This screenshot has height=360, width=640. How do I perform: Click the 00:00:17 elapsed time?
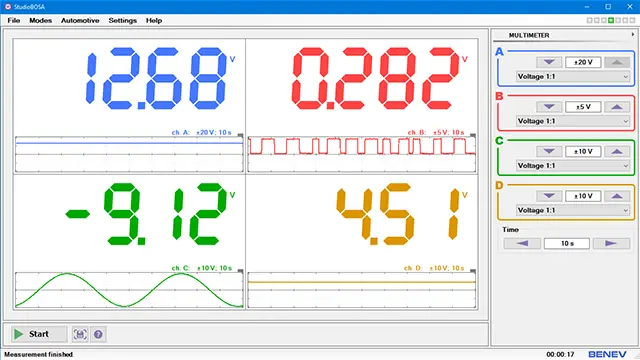(x=560, y=354)
